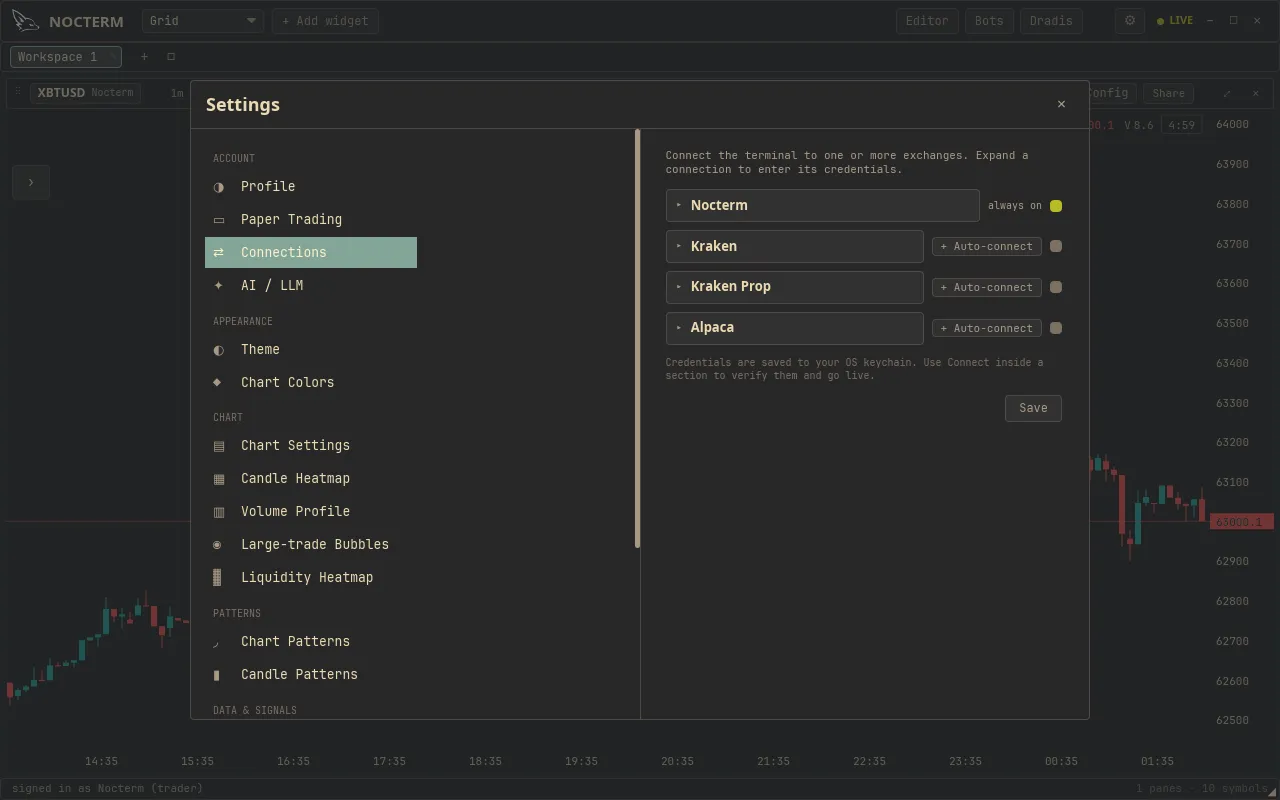The height and width of the screenshot is (800, 1280).
Task: Expand the Kraken Prop connection section
Action: pyautogui.click(x=794, y=287)
